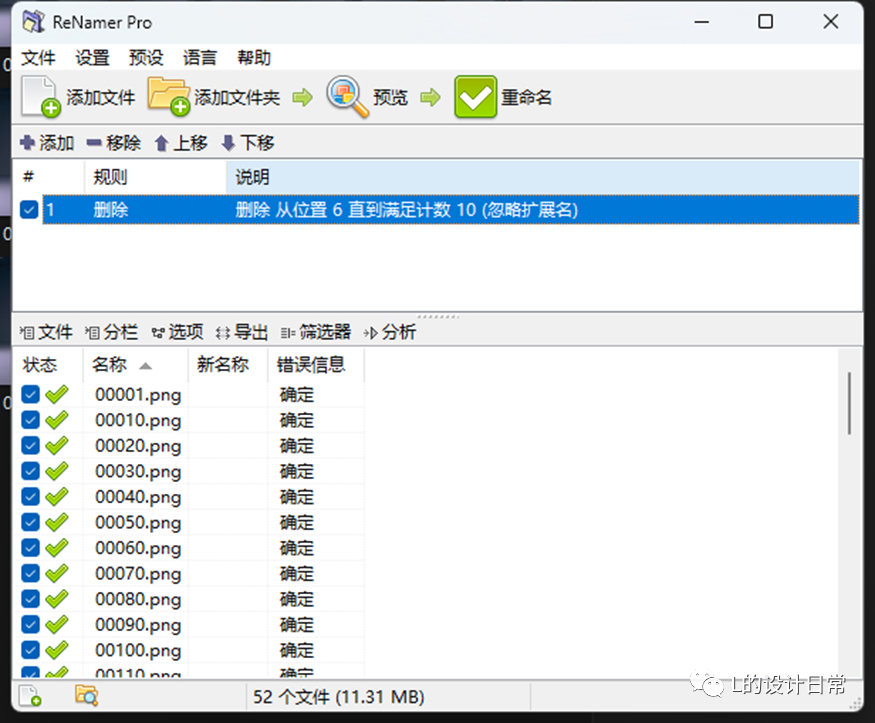Click the new-file icon in the bottom-left corner
This screenshot has width=875, height=723.
pyautogui.click(x=29, y=695)
